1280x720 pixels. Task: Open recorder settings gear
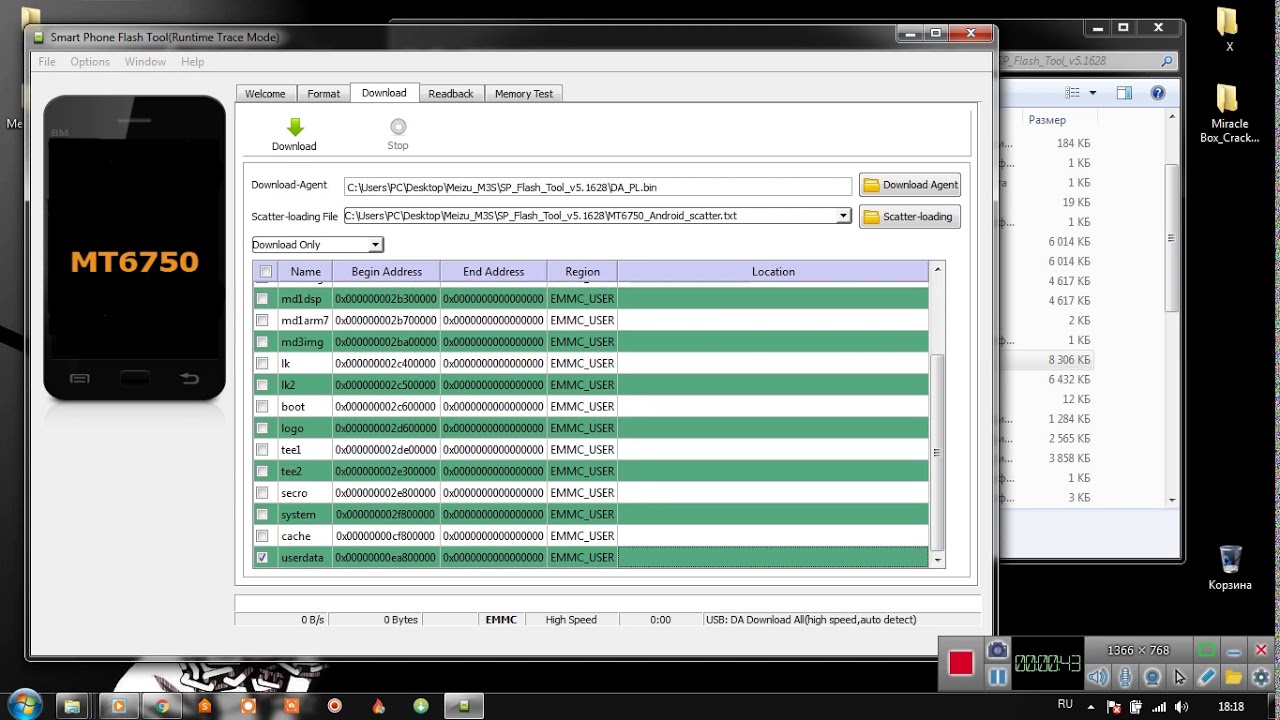coord(1261,677)
